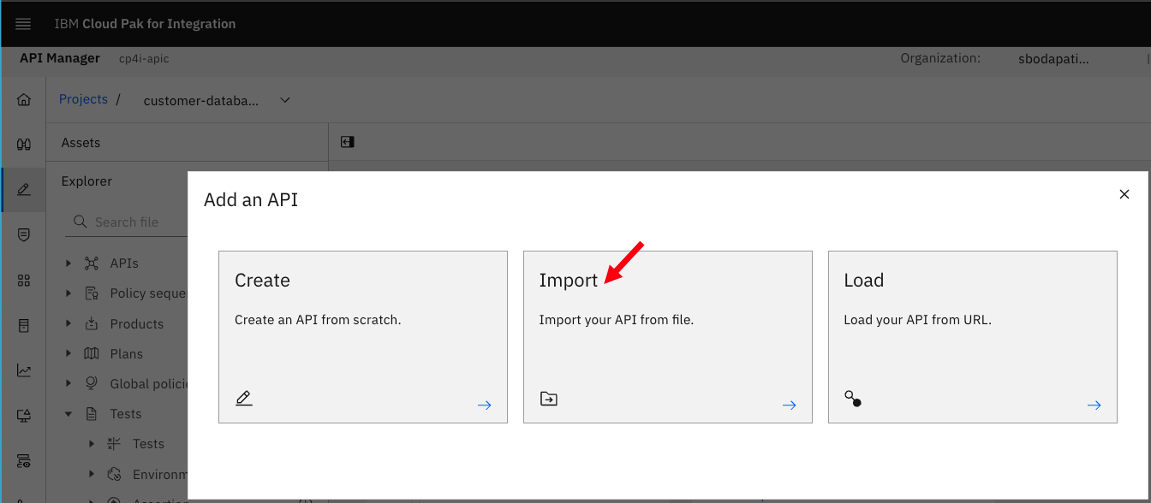Open the shield icon in sidebar
The image size is (1151, 503).
pyautogui.click(x=23, y=235)
